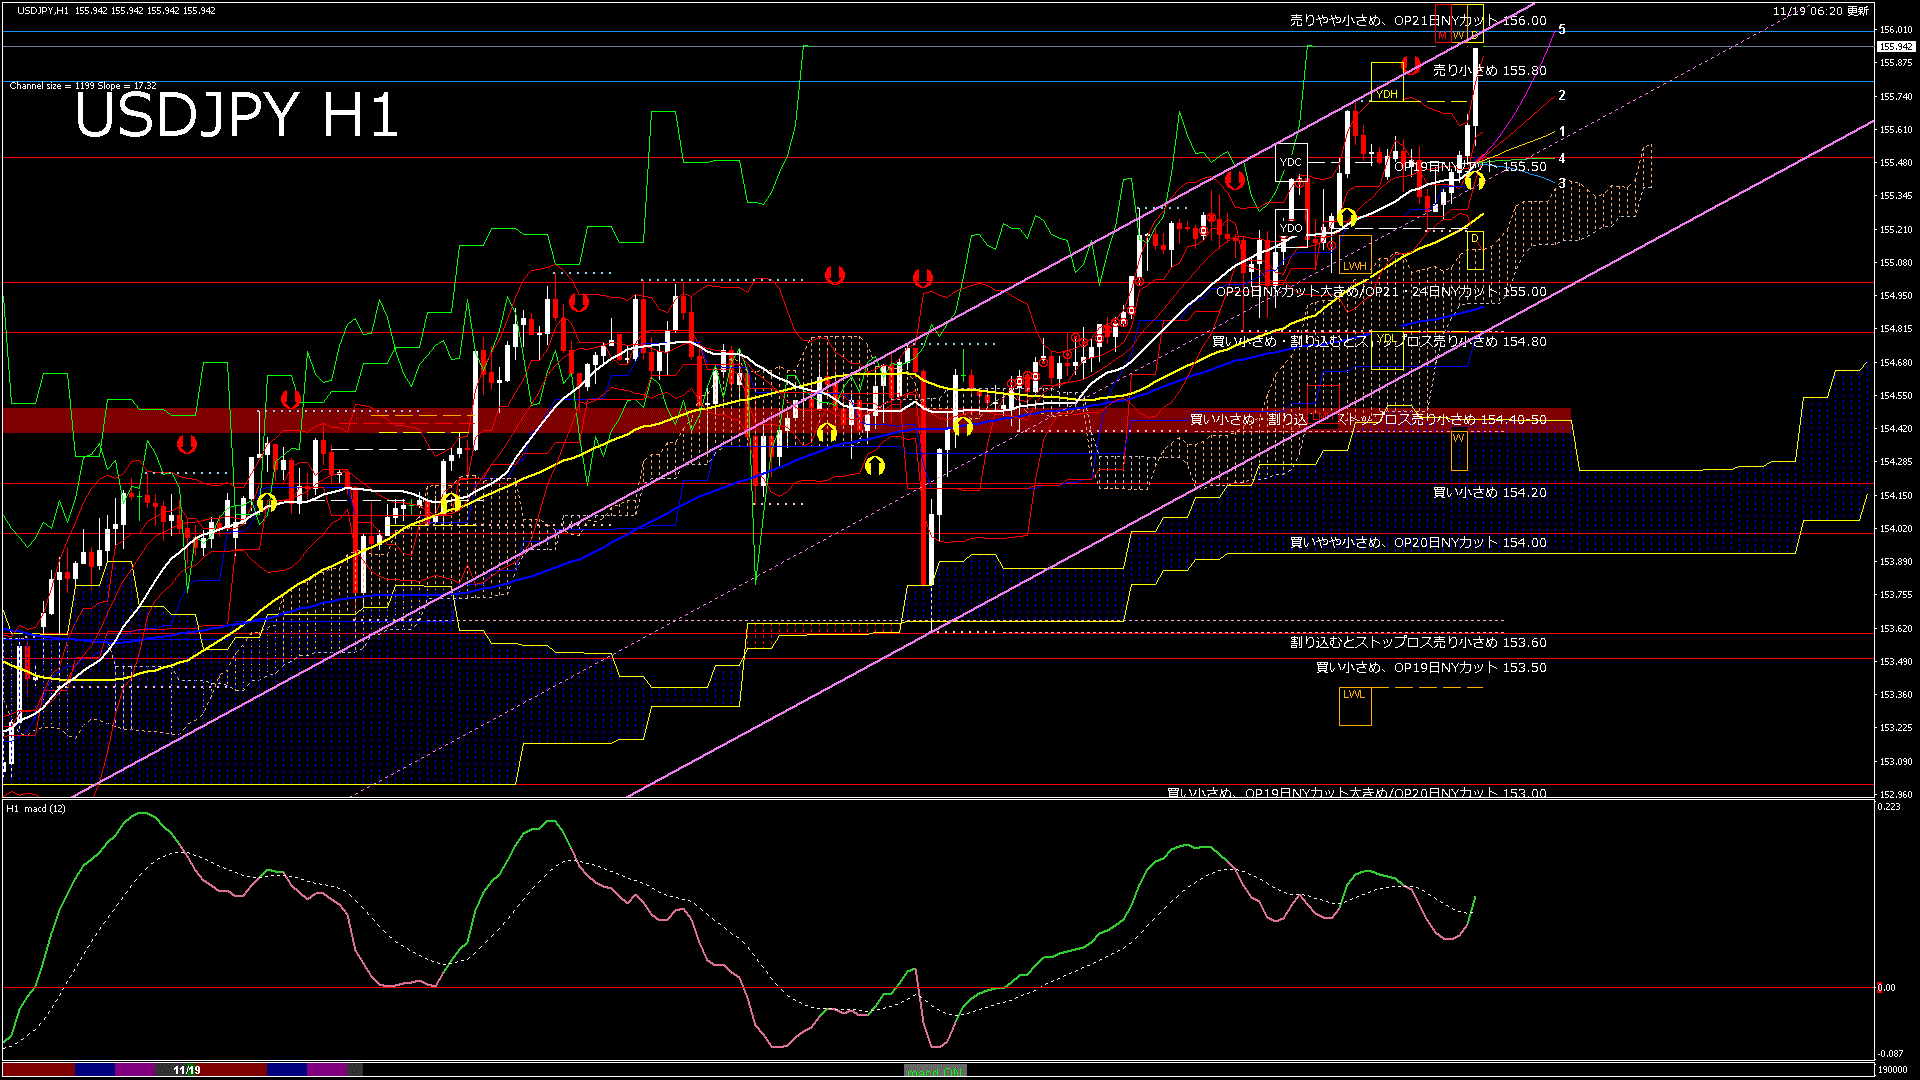This screenshot has width=1920, height=1080.
Task: Click the H1 macd (12) indicator label
Action: [x=36, y=808]
